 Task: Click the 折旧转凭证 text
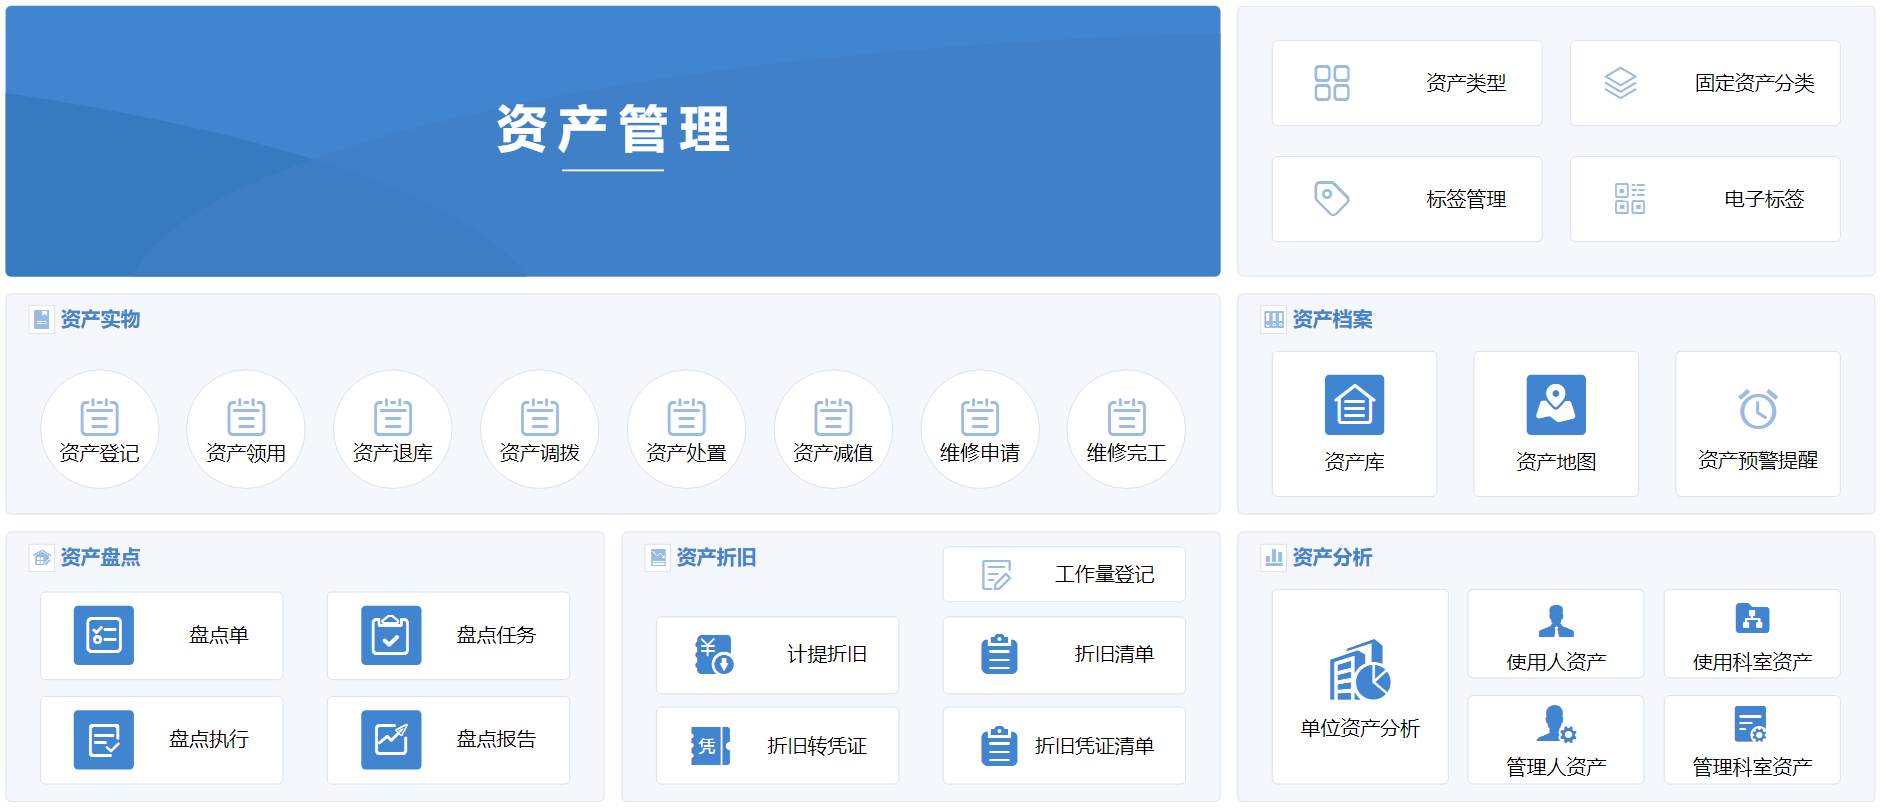(x=817, y=746)
